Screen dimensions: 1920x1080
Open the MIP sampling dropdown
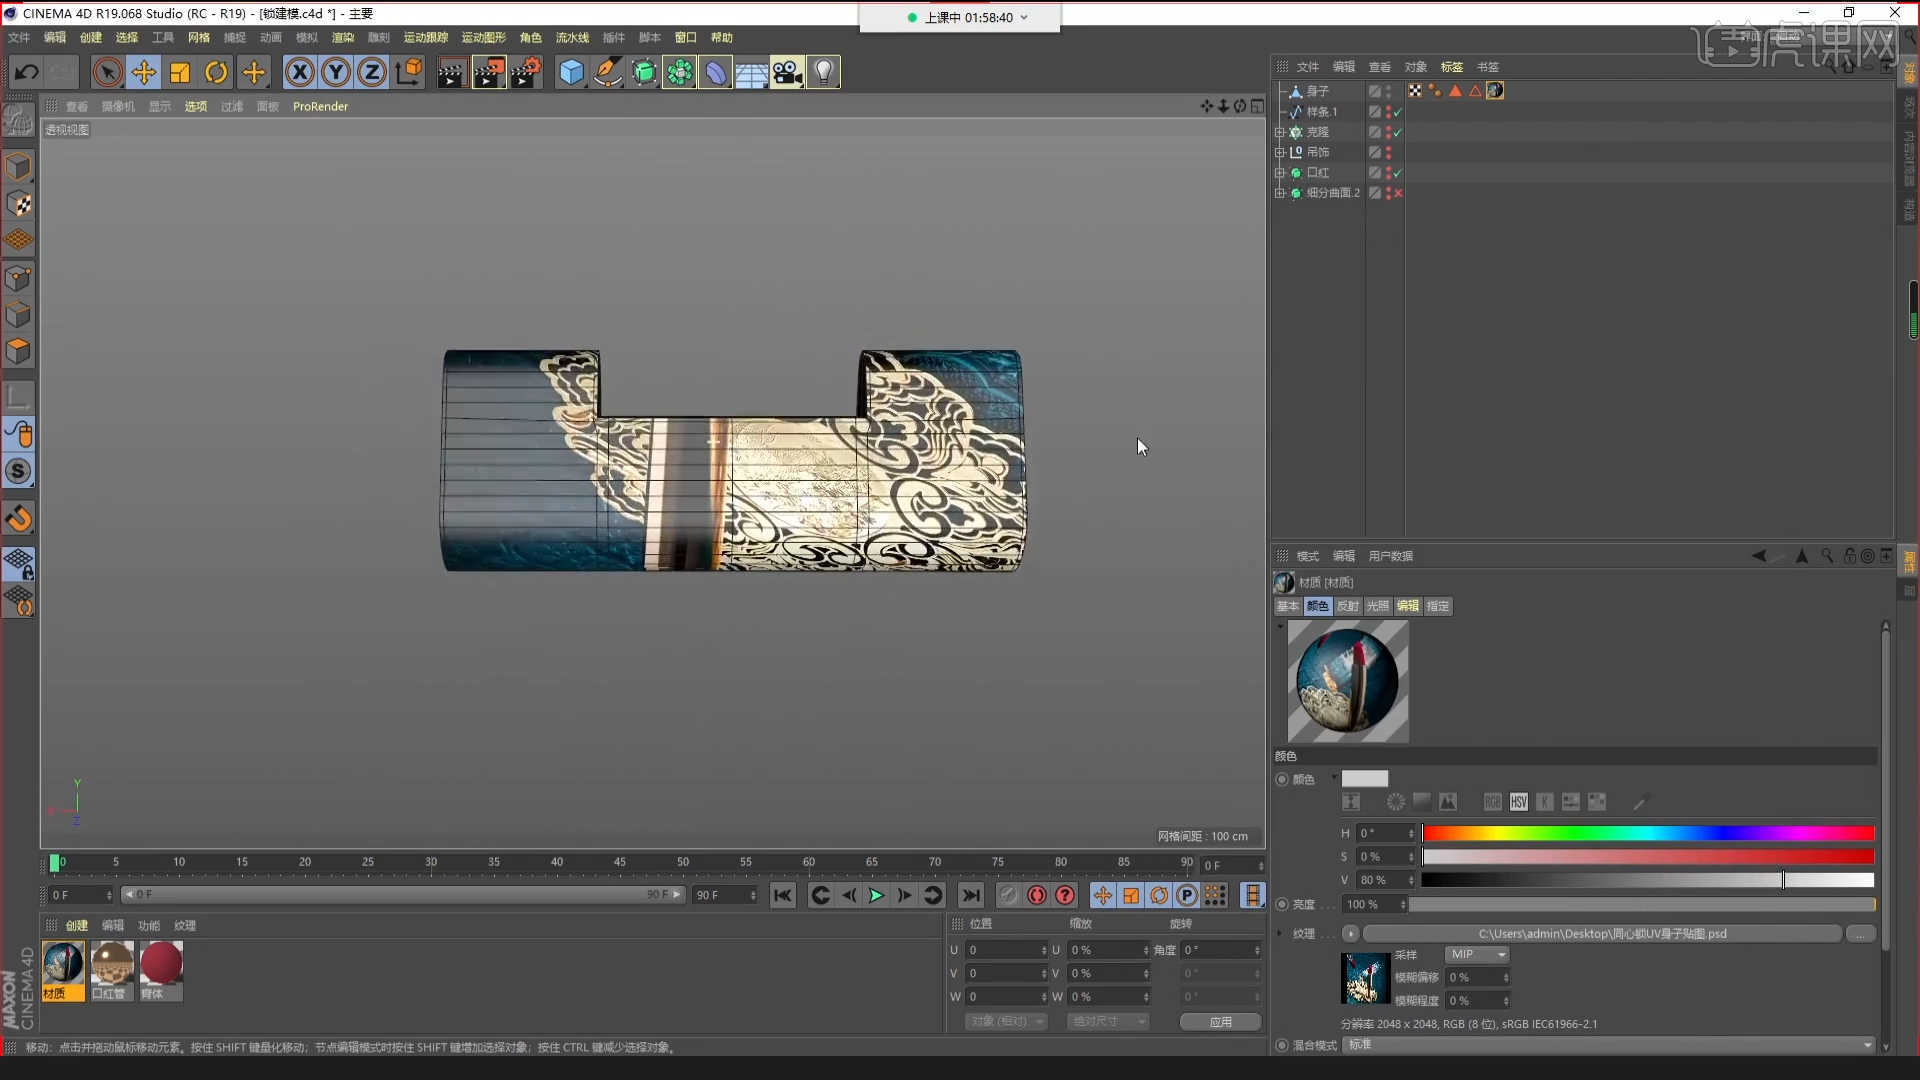point(1477,955)
